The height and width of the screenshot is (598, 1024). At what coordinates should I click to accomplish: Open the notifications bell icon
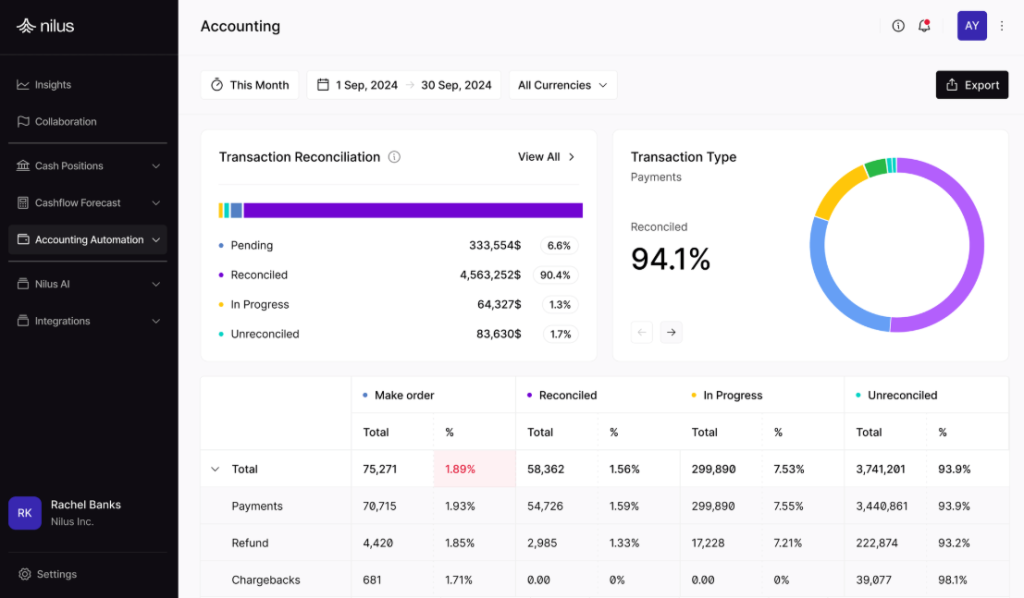(x=924, y=26)
